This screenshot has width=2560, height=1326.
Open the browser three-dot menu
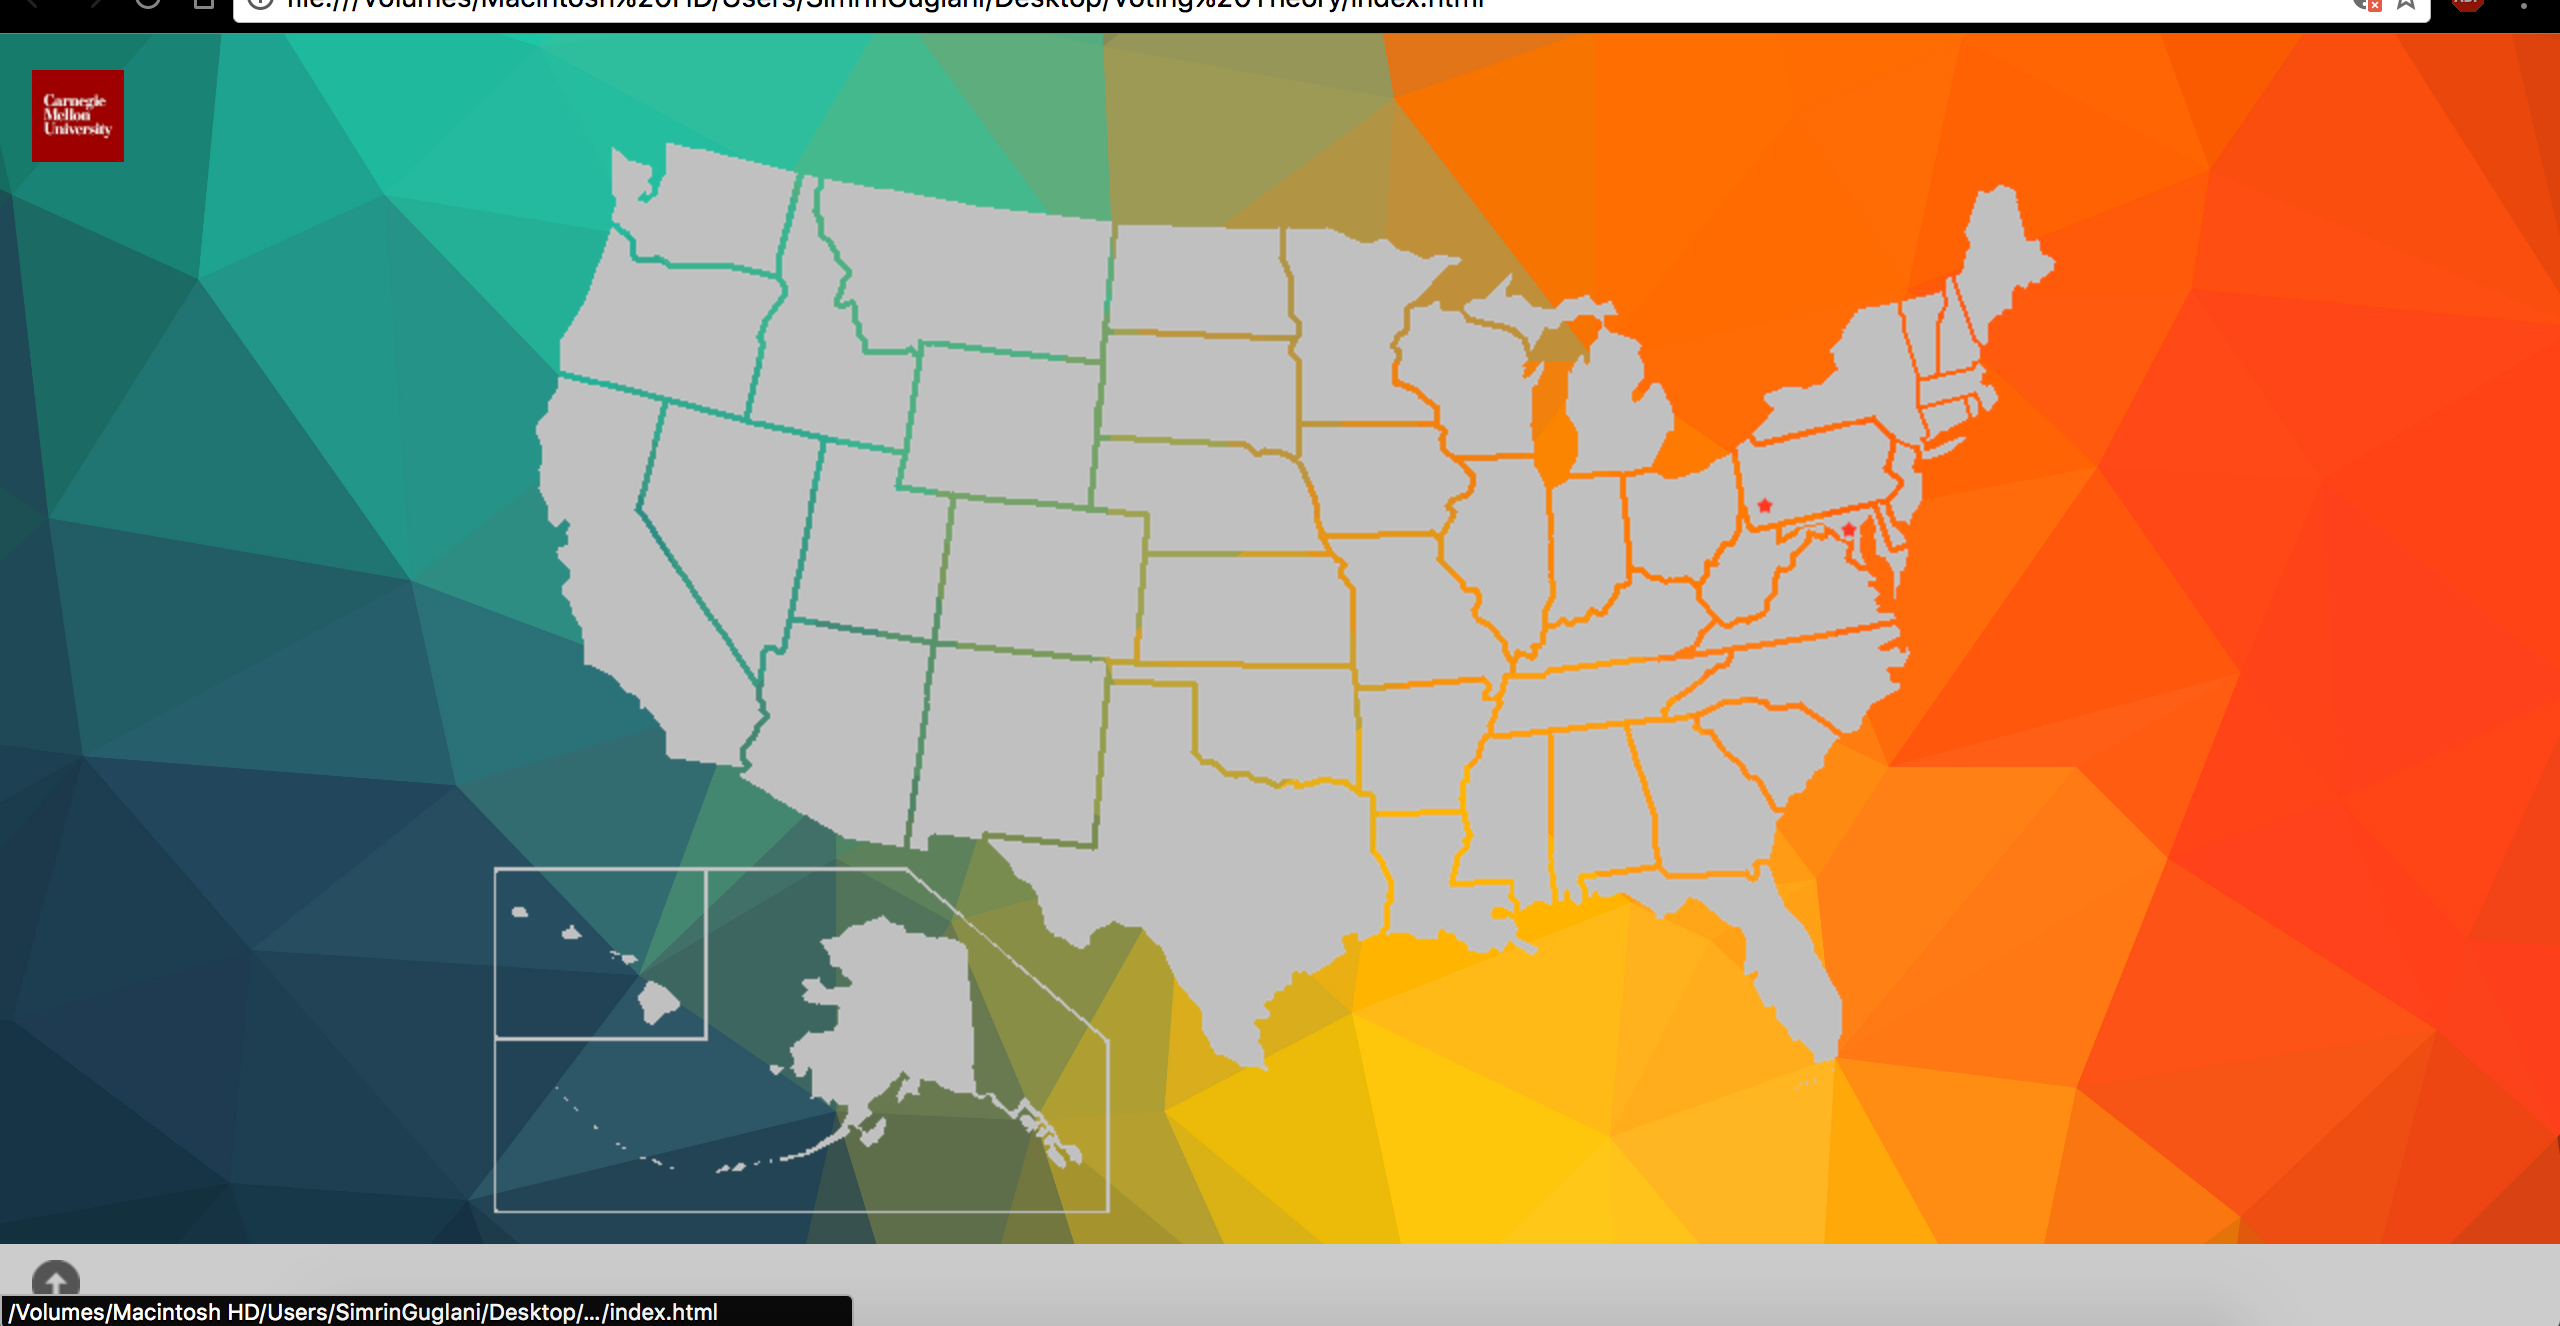2524,5
